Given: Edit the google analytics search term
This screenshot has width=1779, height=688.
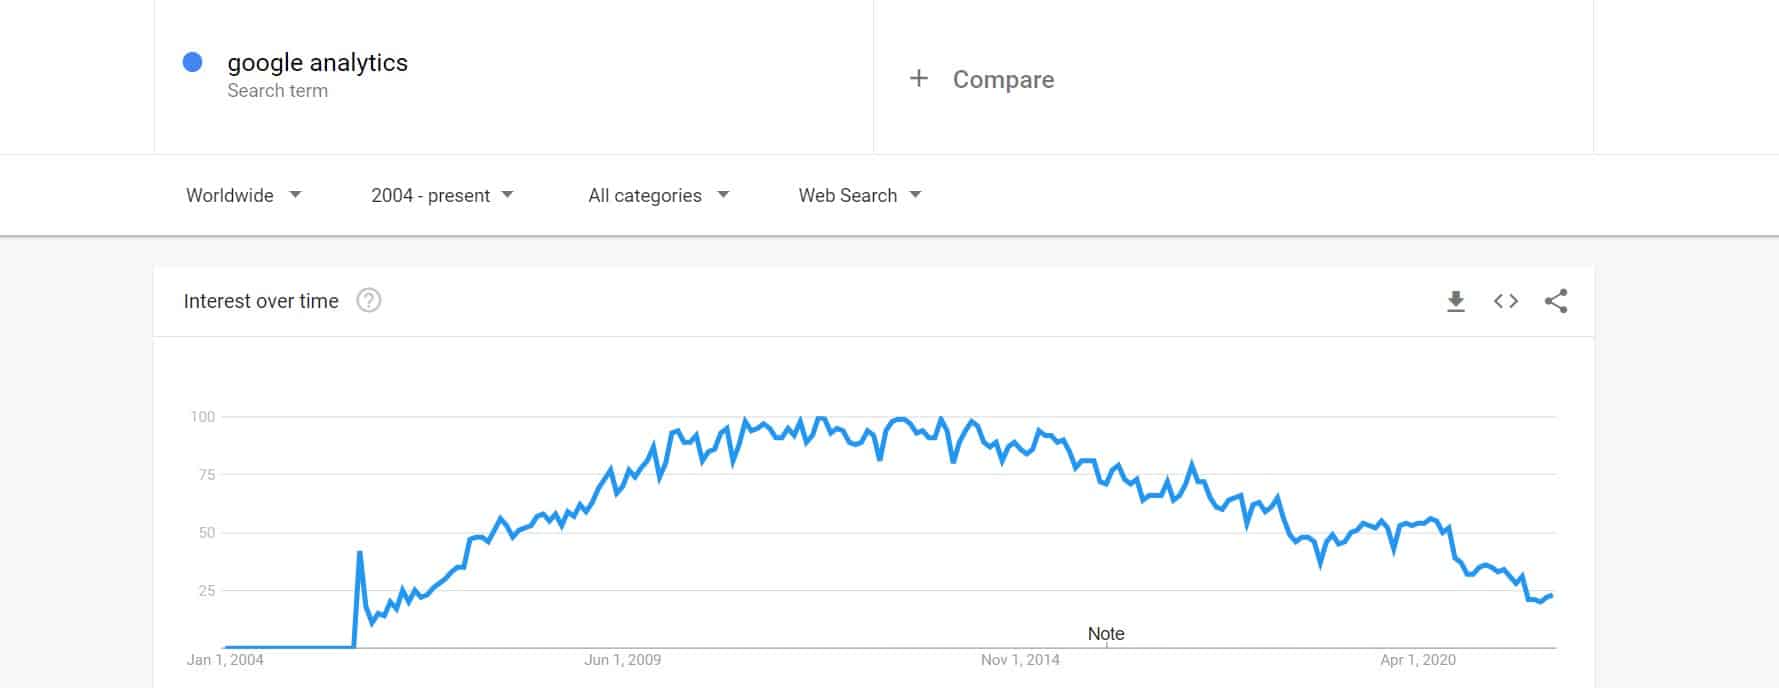Looking at the screenshot, I should click(317, 62).
